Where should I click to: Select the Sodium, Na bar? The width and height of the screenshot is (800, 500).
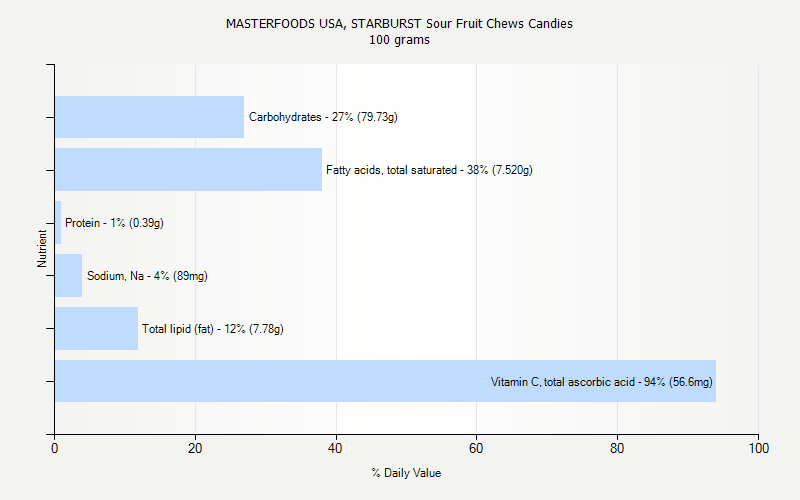point(68,276)
